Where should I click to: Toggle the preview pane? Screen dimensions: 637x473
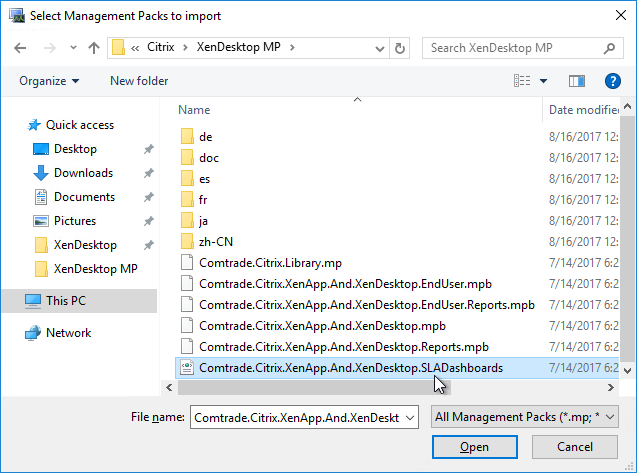[576, 81]
